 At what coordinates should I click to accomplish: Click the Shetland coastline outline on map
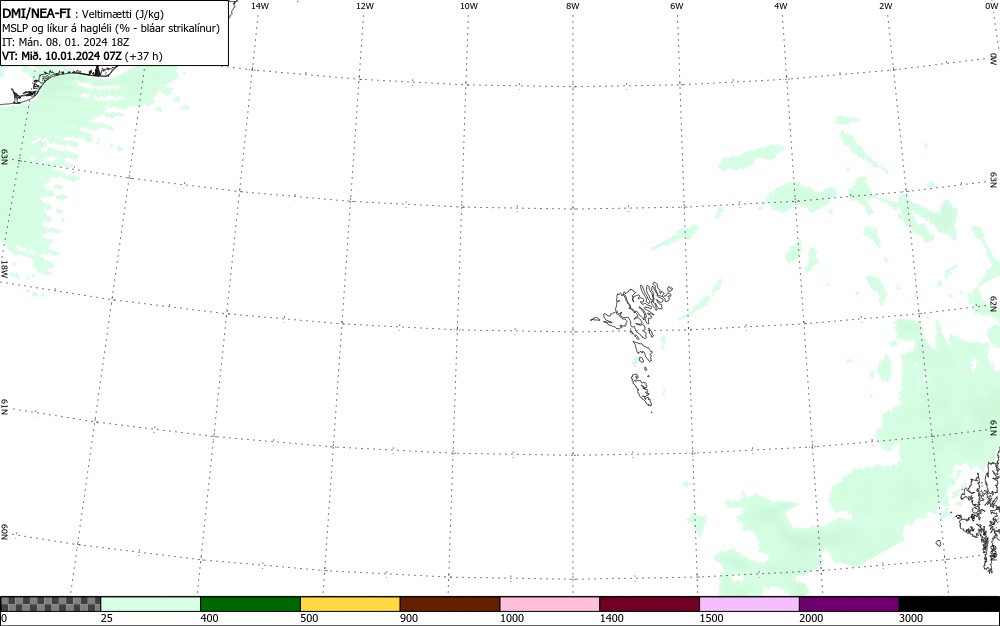[979, 510]
